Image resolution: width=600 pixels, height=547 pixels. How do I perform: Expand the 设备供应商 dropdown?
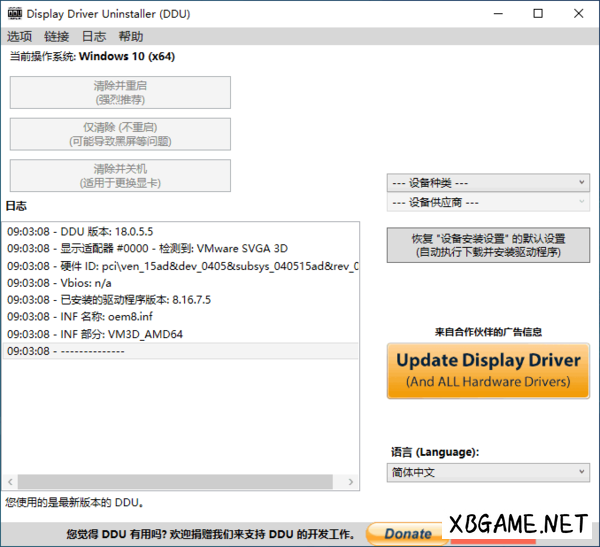pyautogui.click(x=488, y=203)
